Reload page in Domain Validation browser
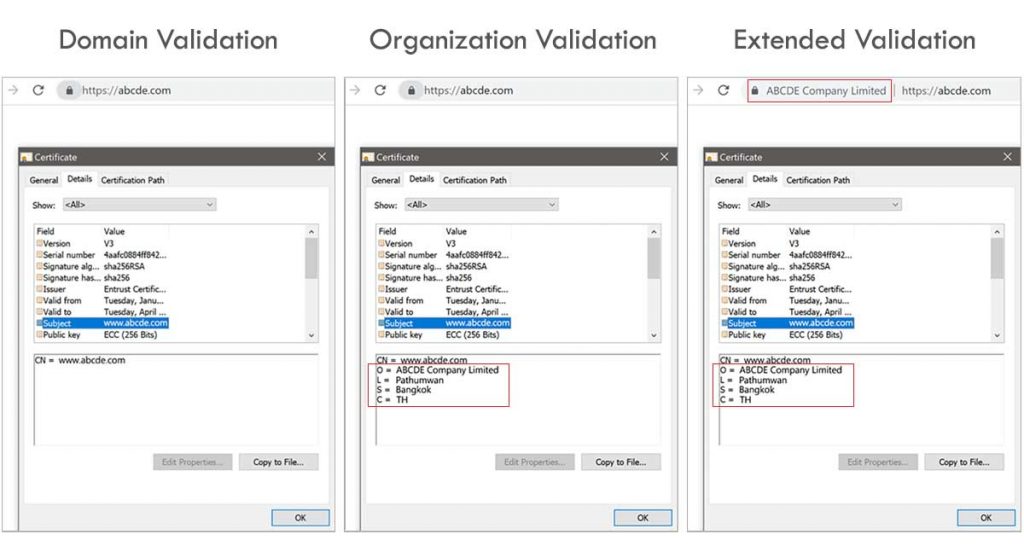 (x=39, y=90)
